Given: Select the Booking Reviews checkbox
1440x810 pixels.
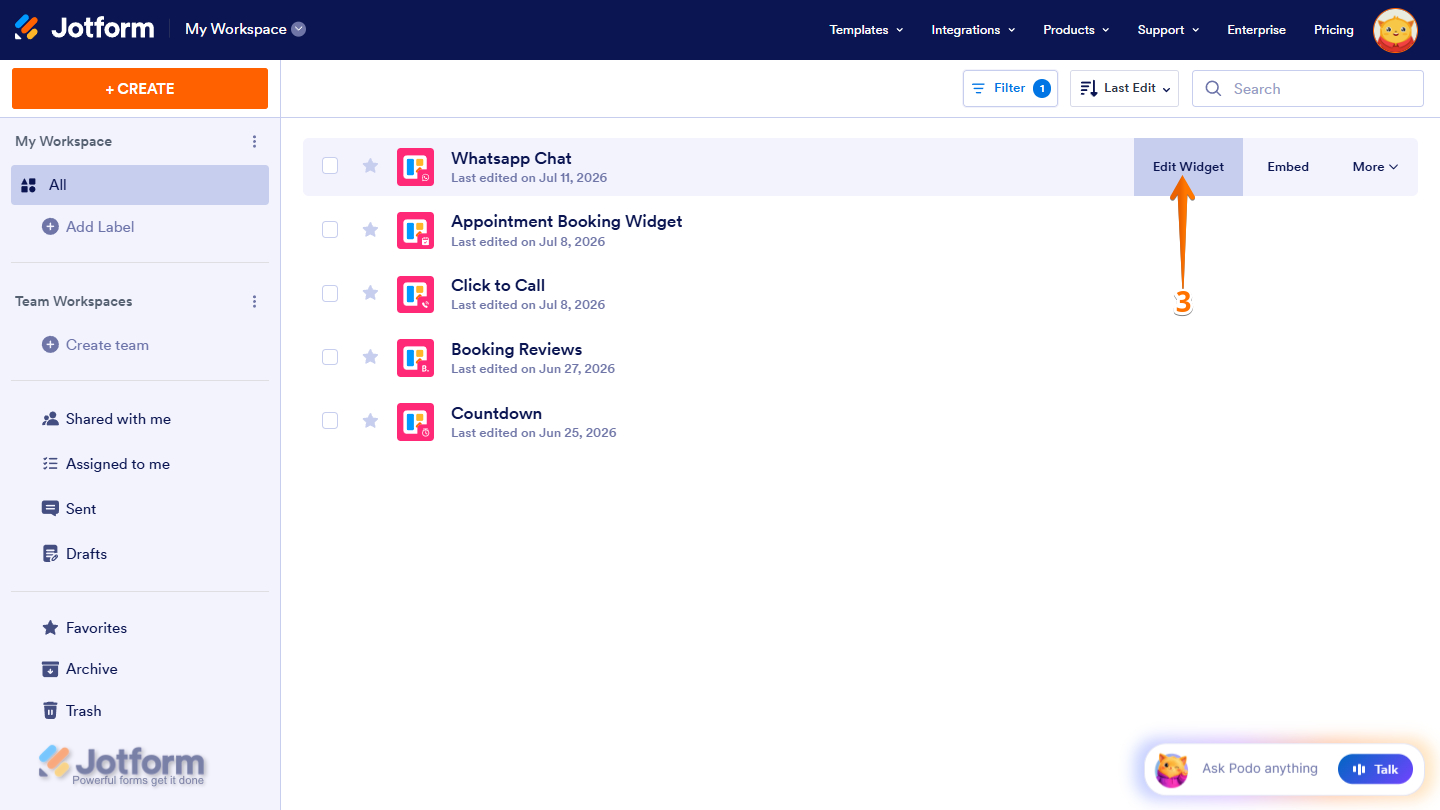Looking at the screenshot, I should 330,357.
